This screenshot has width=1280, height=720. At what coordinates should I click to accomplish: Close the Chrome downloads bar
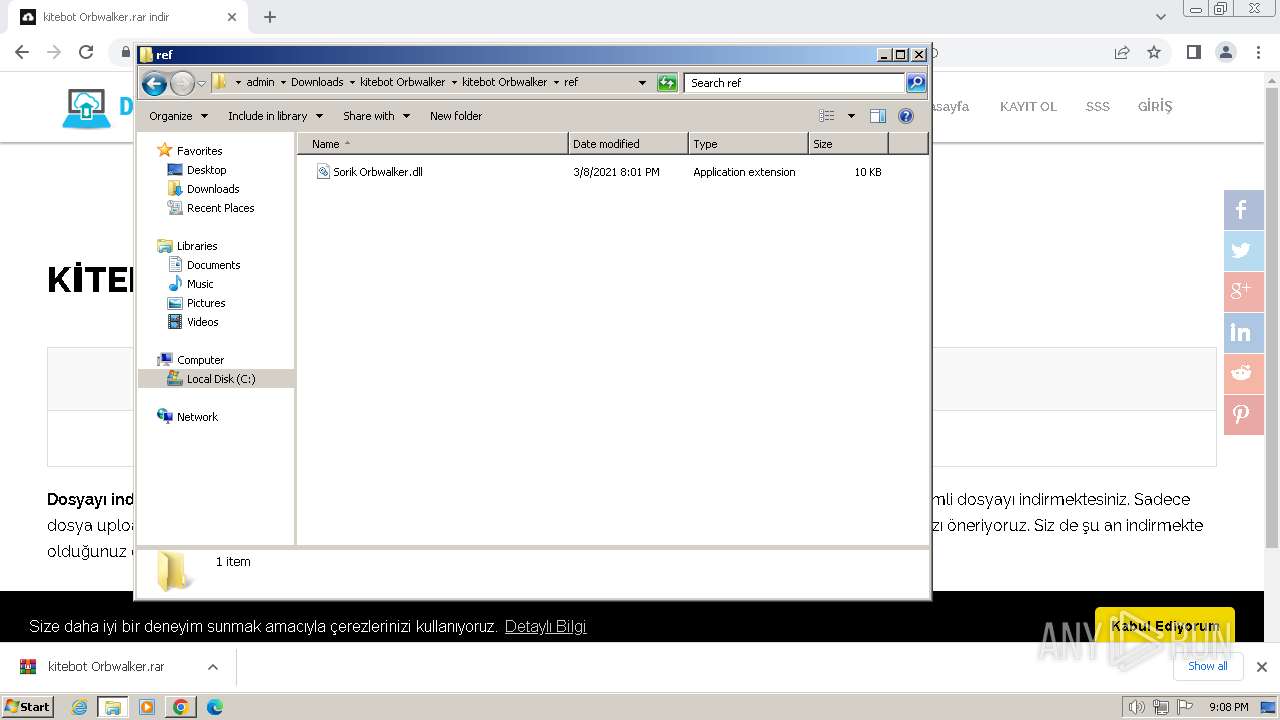(x=1262, y=667)
